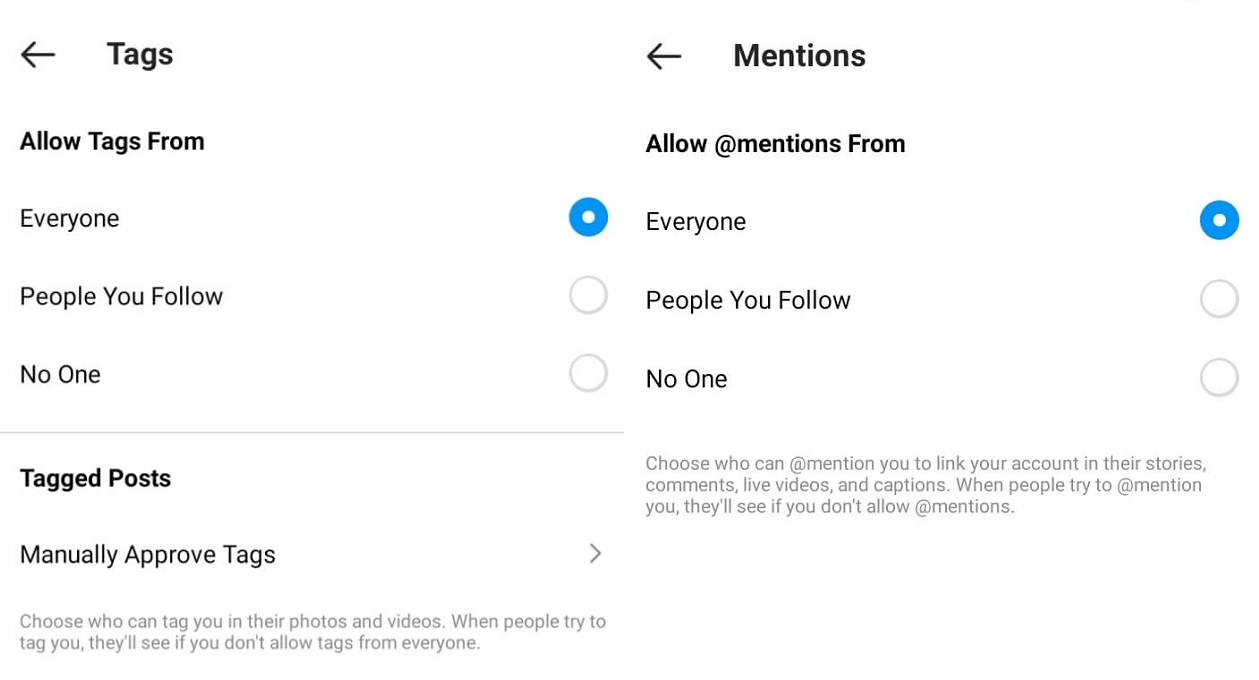Tap the 'Everyone' text label under Allow Tags From
Screen dimensions: 1259x680
[x=70, y=218]
